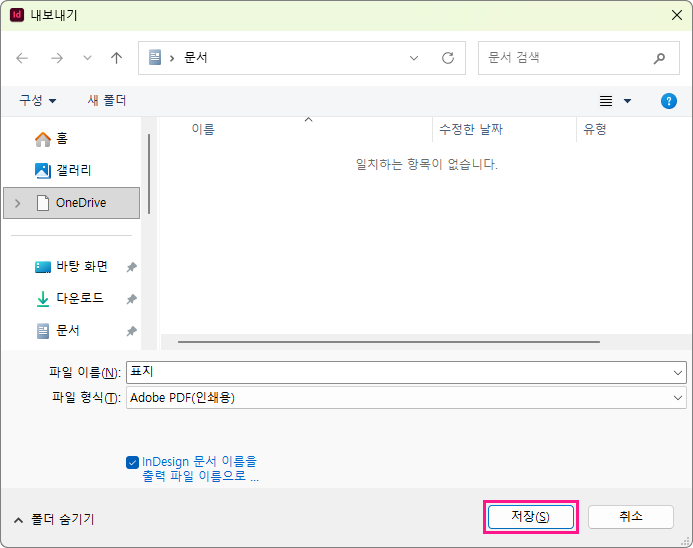Expand the OneDrive tree node
This screenshot has height=548, width=693.
(17, 203)
